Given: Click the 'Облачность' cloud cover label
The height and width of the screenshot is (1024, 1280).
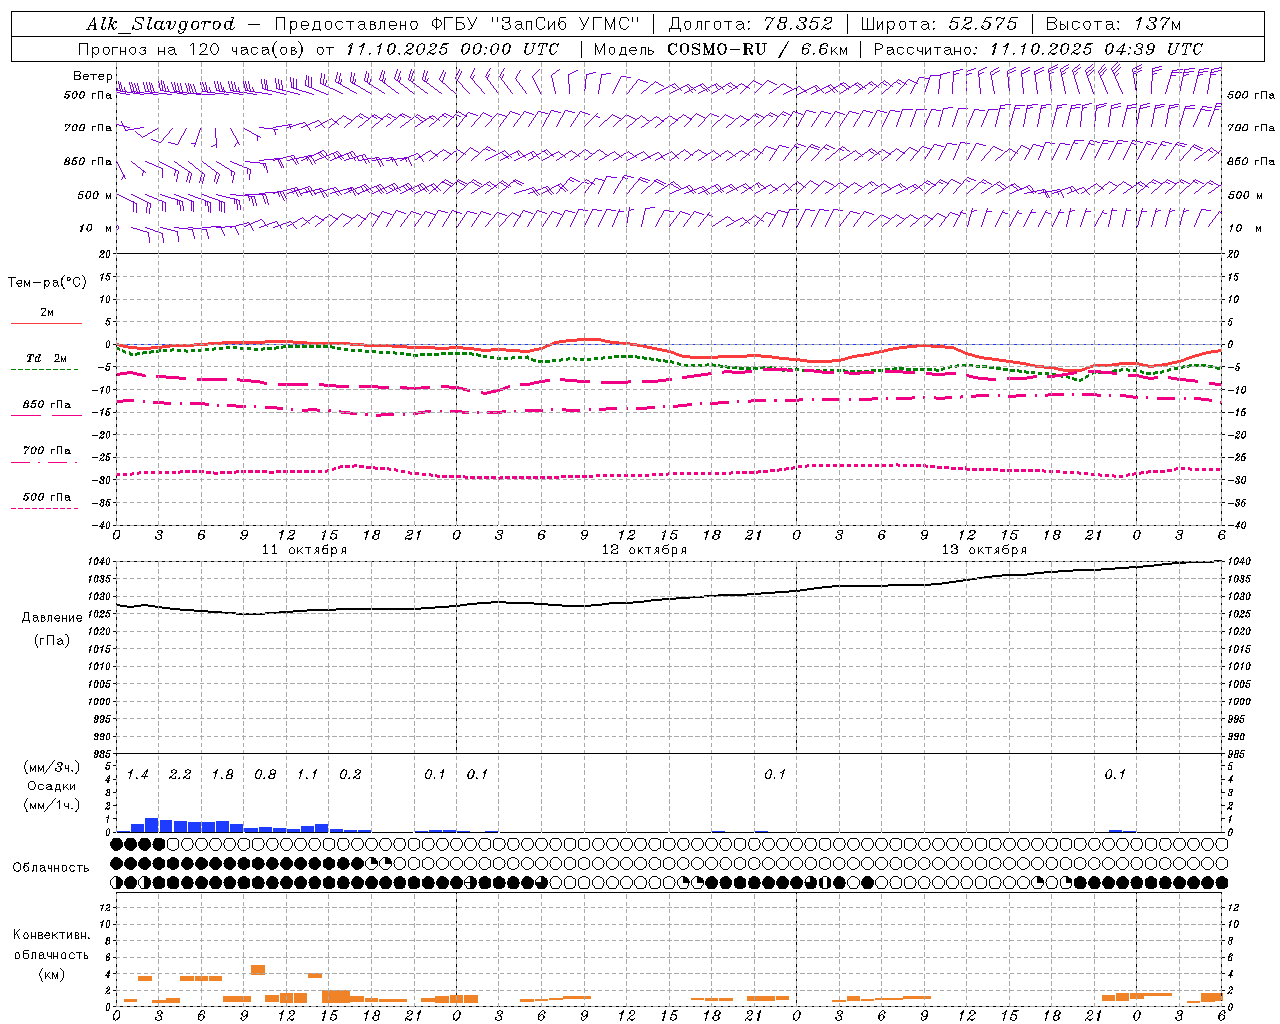Looking at the screenshot, I should [51, 868].
